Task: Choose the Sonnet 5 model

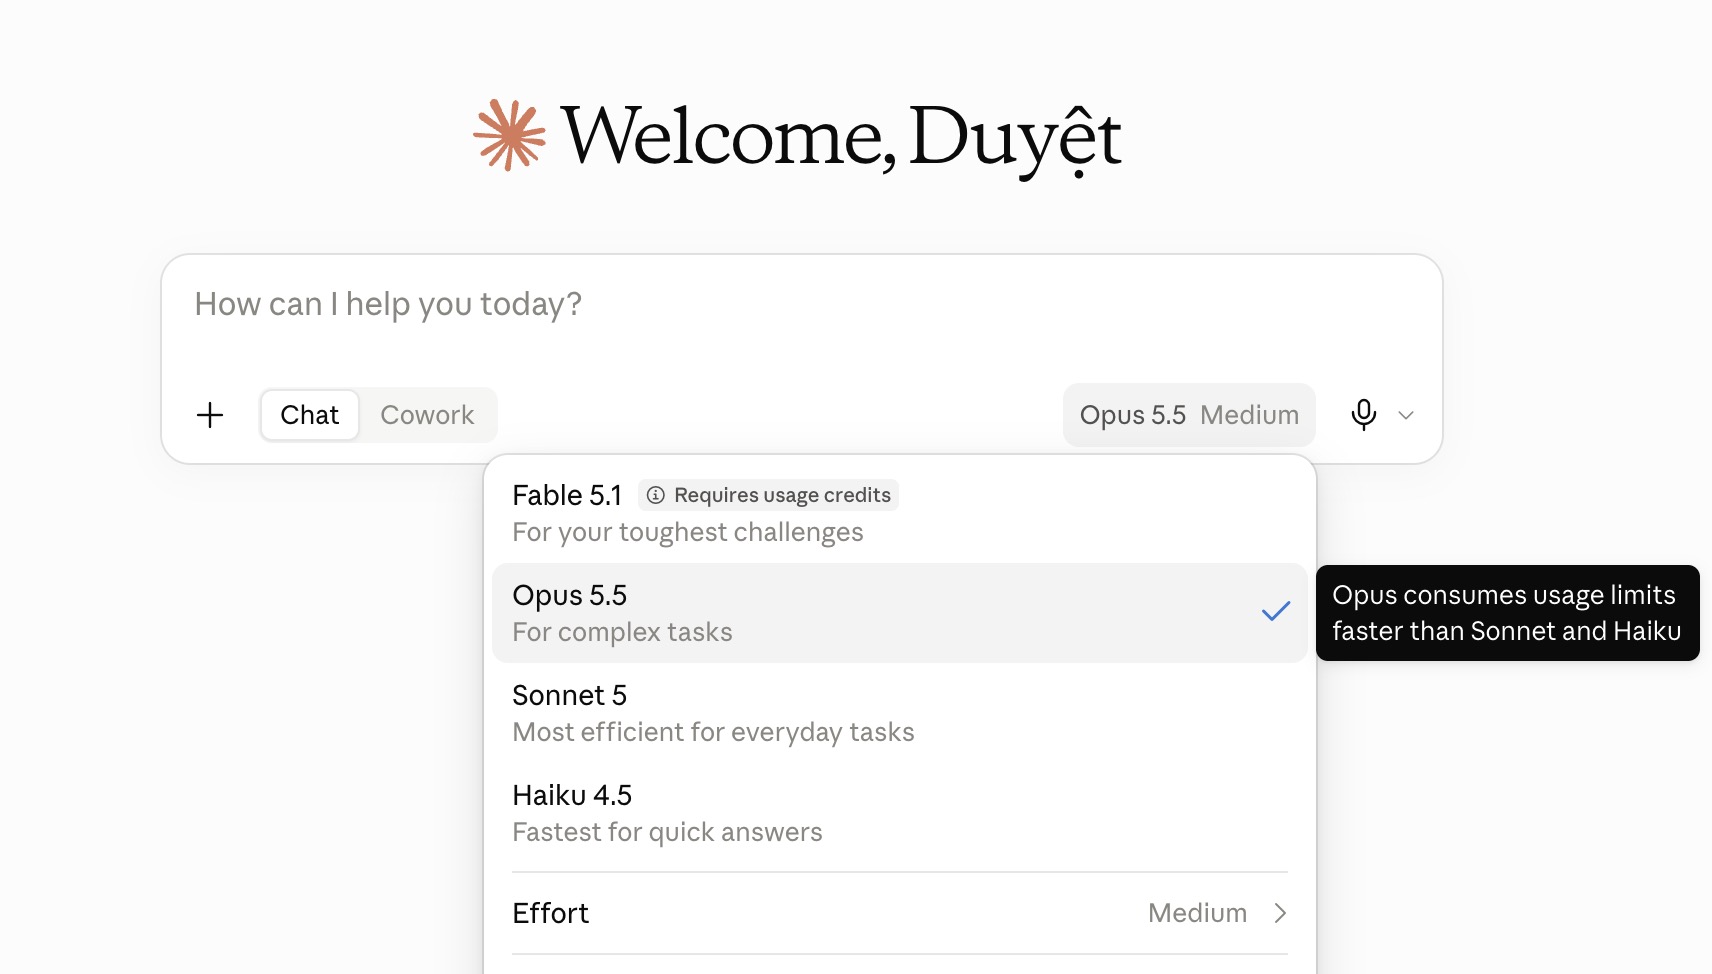Action: pyautogui.click(x=900, y=713)
